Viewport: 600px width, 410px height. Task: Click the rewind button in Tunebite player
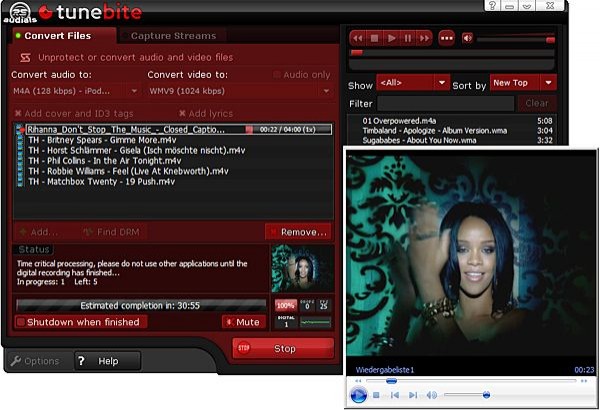[358, 38]
